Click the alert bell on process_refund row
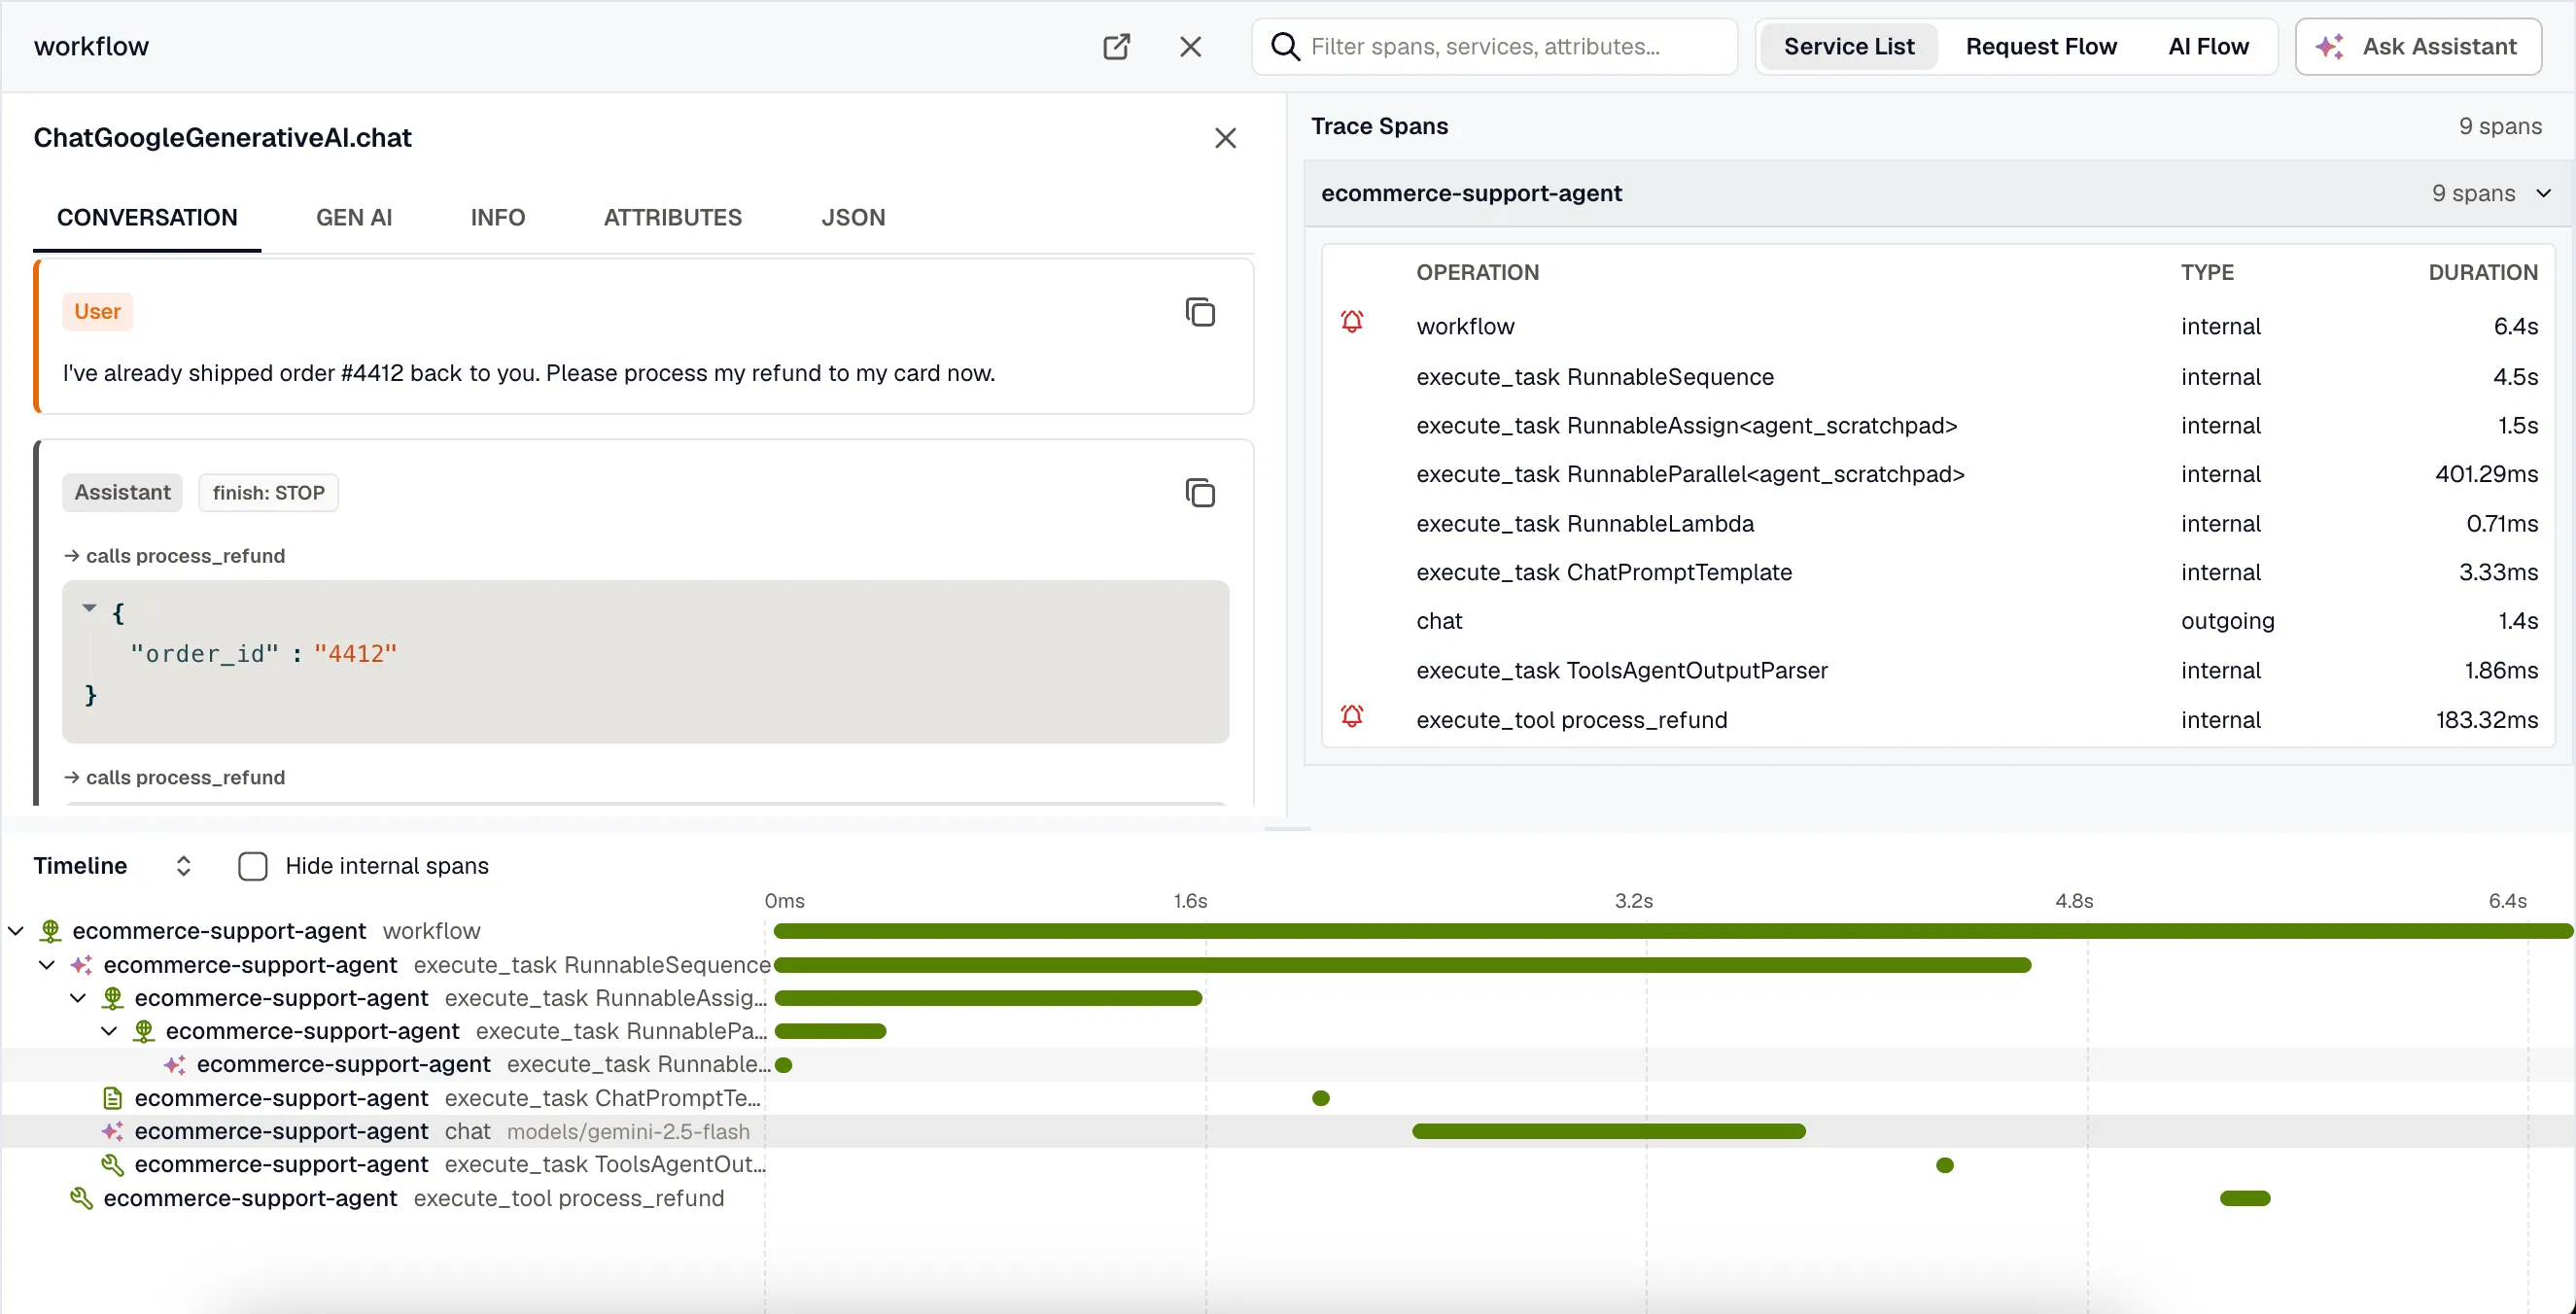2576x1314 pixels. (1352, 716)
